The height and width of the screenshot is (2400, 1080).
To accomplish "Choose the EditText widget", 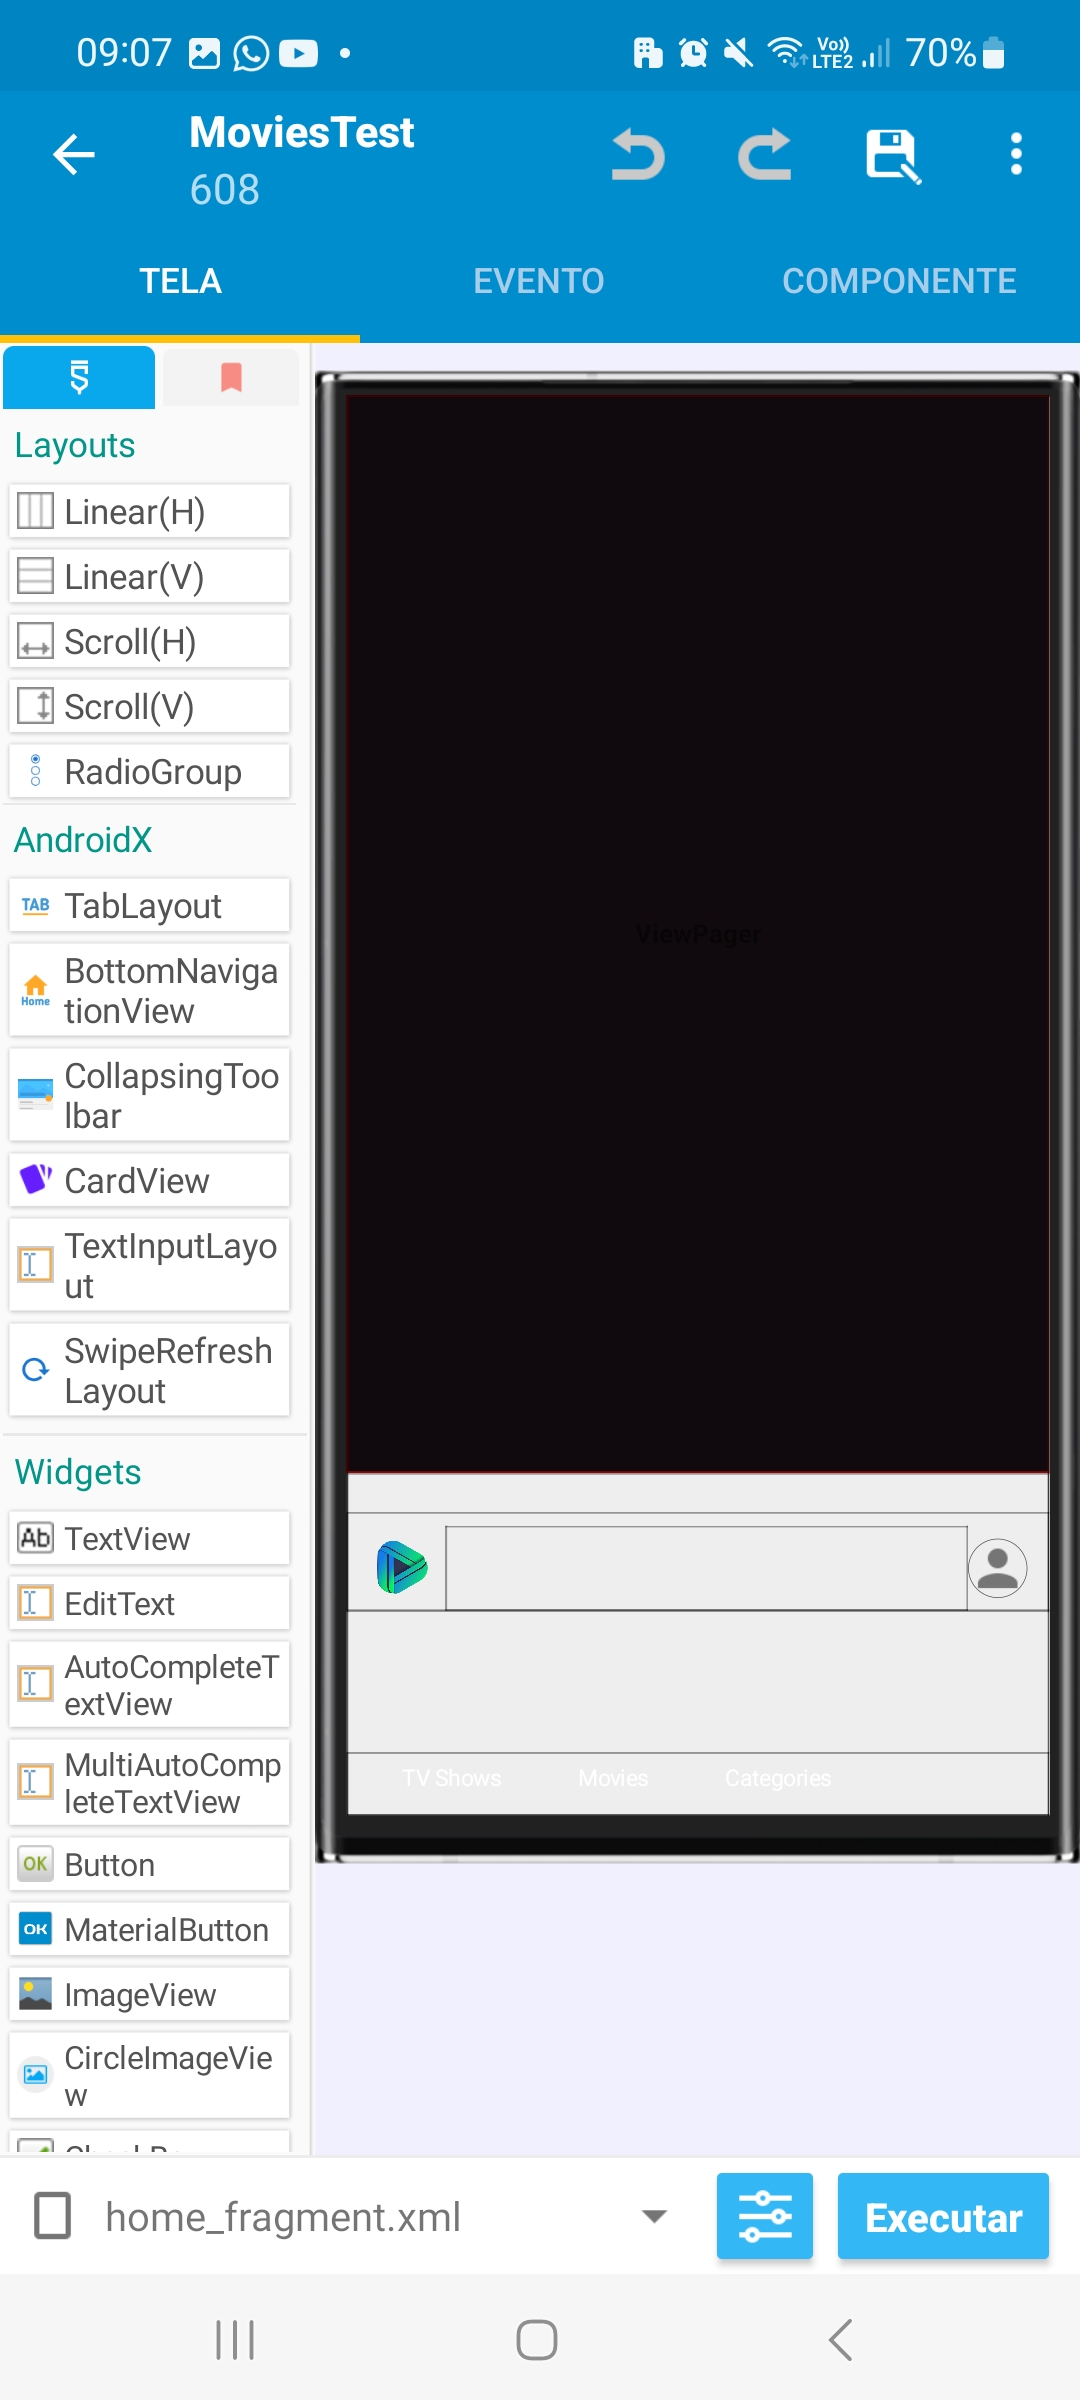I will (x=149, y=1603).
